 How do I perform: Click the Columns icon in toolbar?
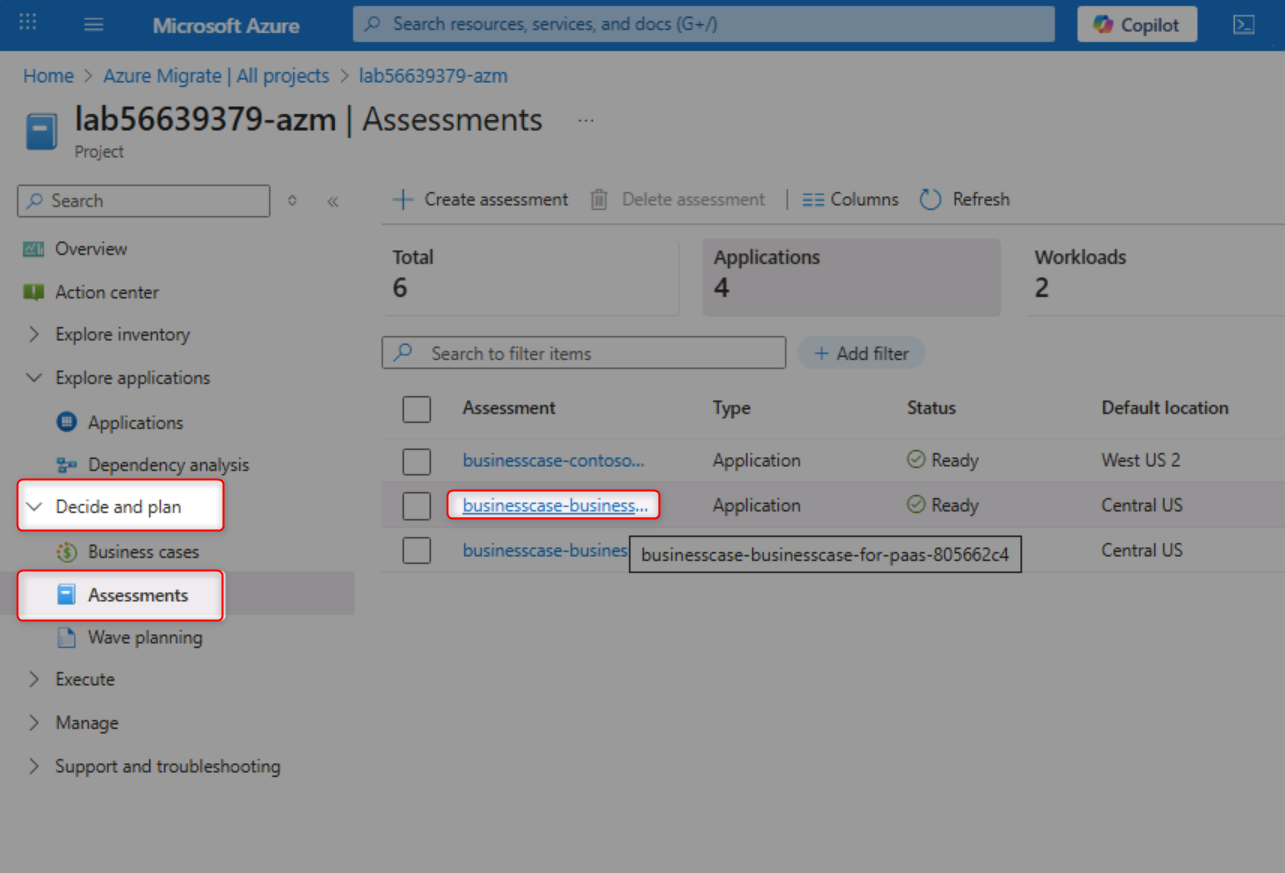[x=813, y=200]
